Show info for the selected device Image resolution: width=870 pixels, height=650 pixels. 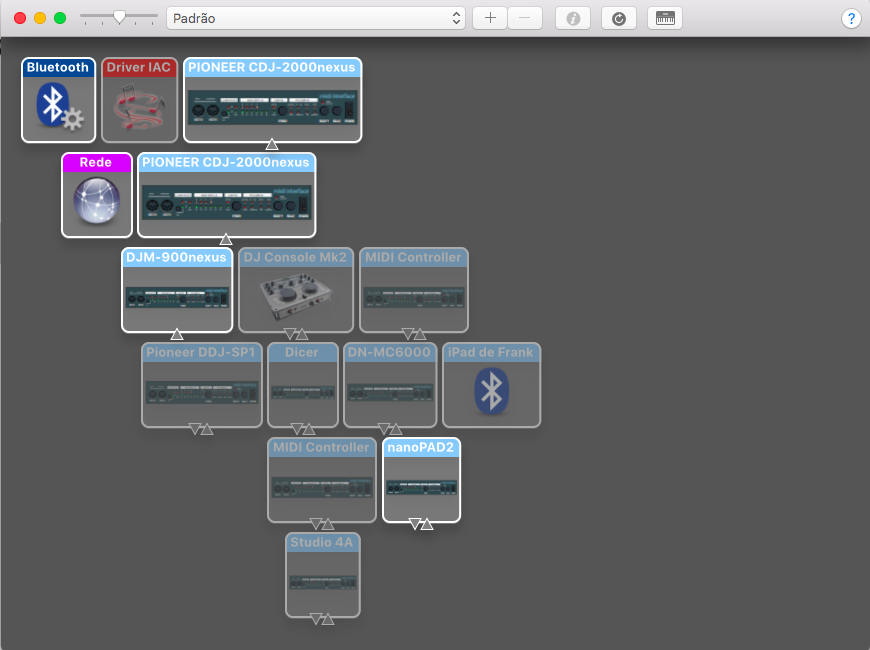click(x=573, y=18)
